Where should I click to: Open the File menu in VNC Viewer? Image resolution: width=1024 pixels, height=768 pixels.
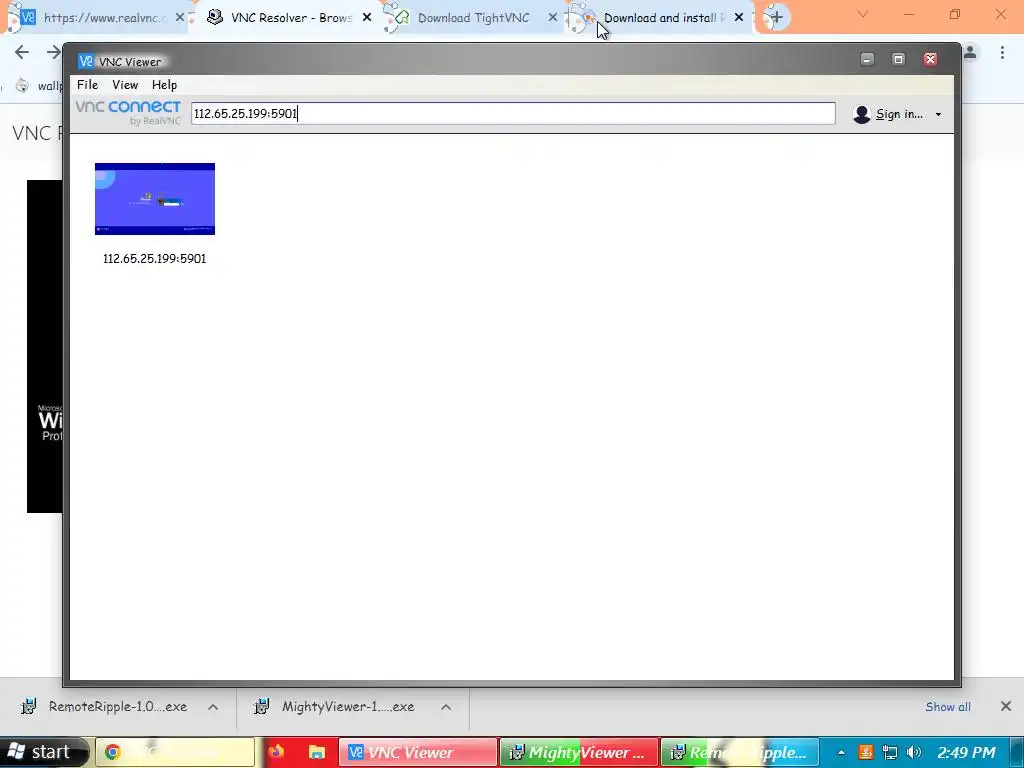[x=88, y=85]
